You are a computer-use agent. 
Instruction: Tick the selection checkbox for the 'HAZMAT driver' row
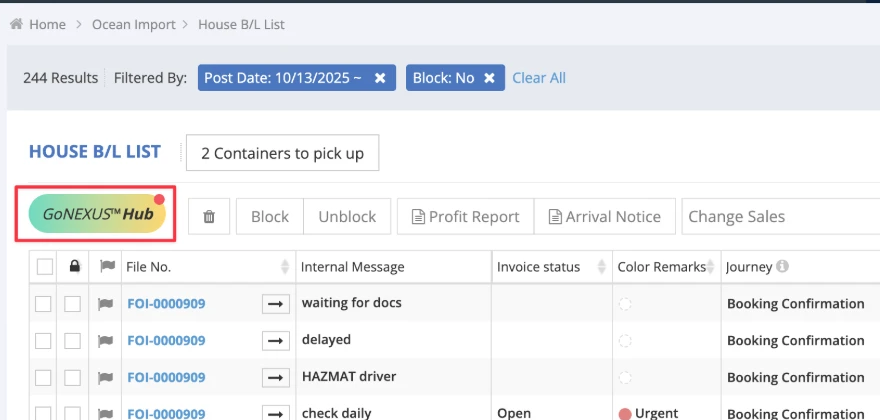coord(43,378)
